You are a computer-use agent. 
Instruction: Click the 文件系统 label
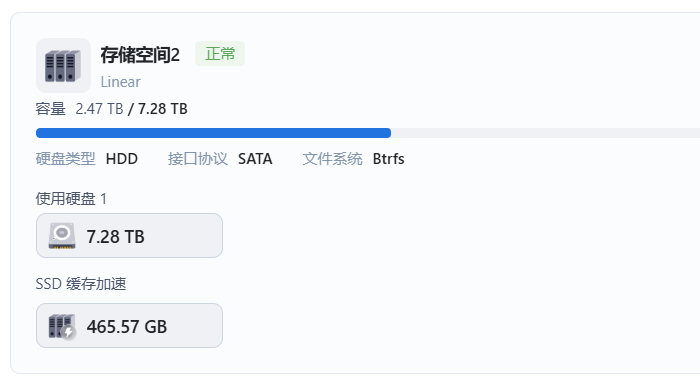(x=333, y=159)
